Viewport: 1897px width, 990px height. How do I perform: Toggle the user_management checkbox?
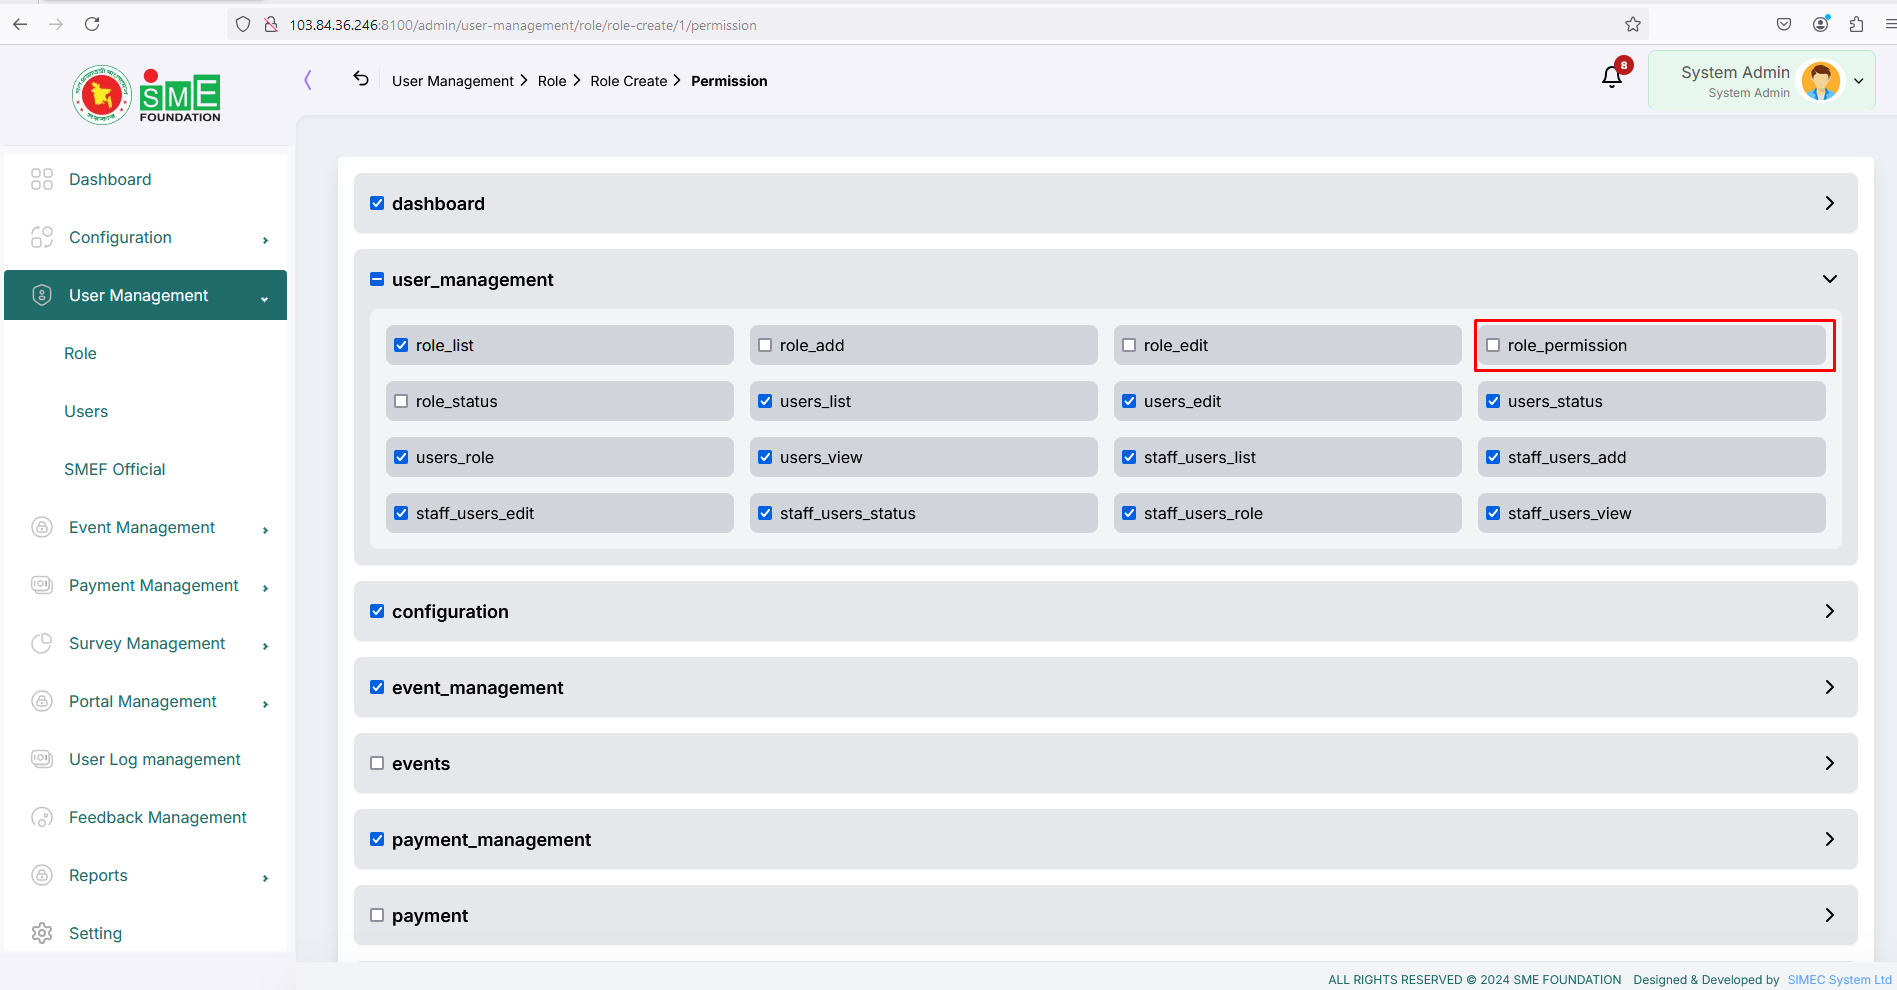coord(377,279)
